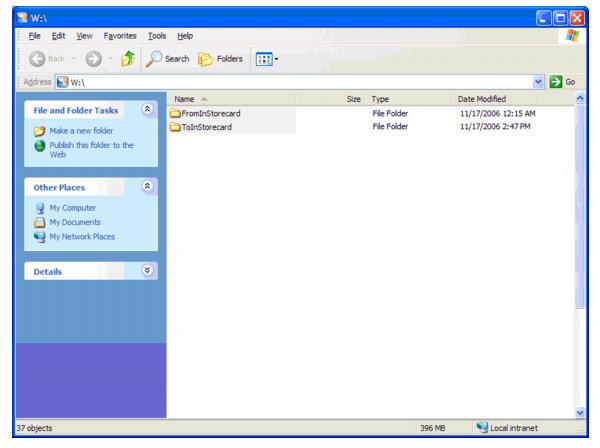The width and height of the screenshot is (600, 448).
Task: Click Make a new folder link
Action: click(x=81, y=131)
